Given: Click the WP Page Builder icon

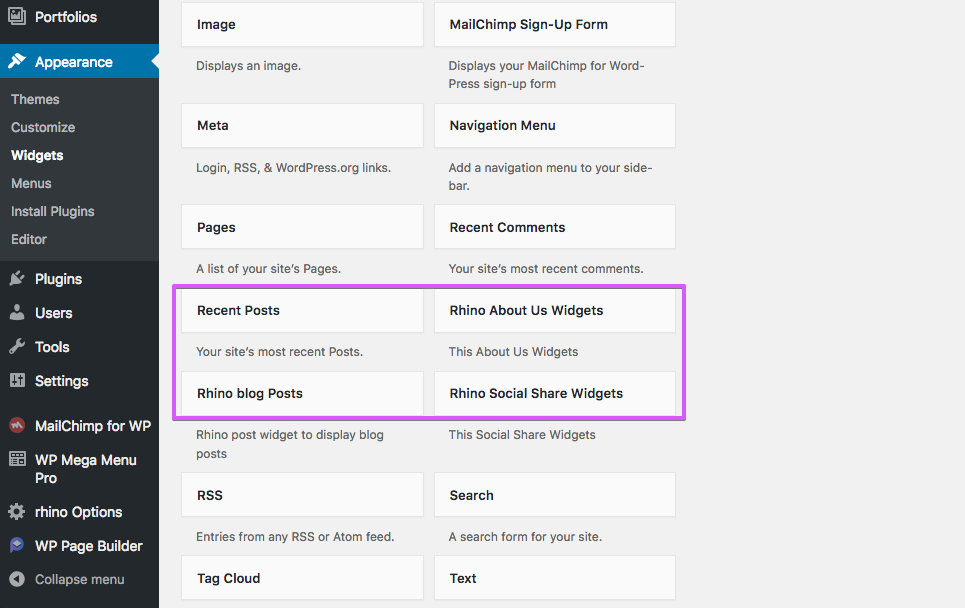Looking at the screenshot, I should pyautogui.click(x=17, y=545).
